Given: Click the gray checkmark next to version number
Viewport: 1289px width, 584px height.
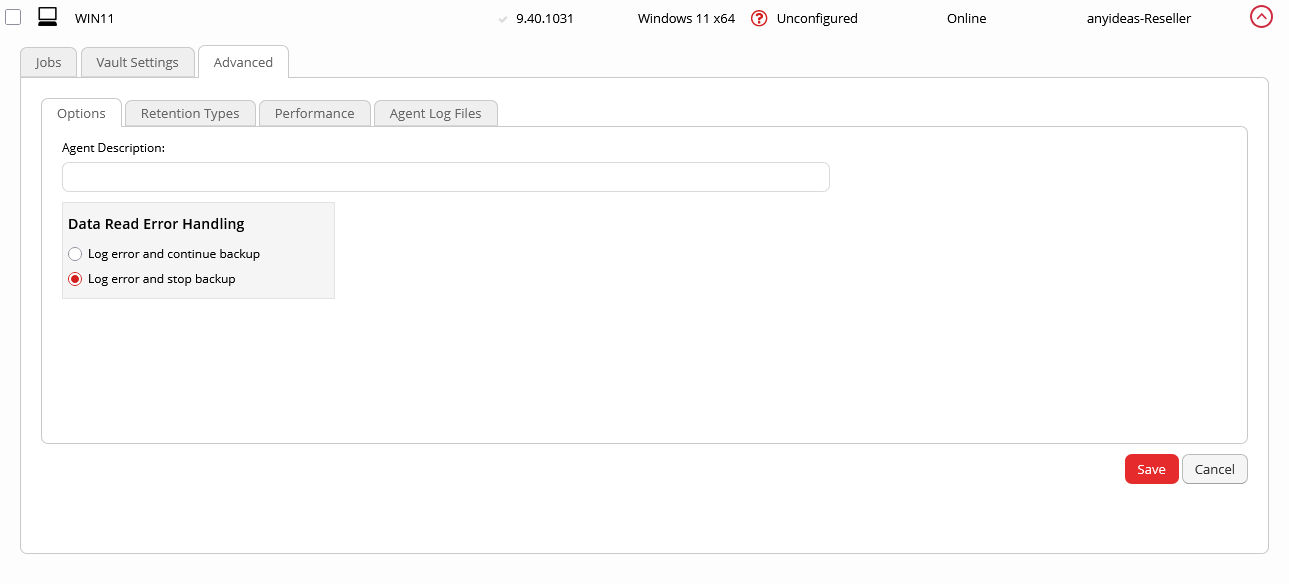Looking at the screenshot, I should click(x=503, y=19).
